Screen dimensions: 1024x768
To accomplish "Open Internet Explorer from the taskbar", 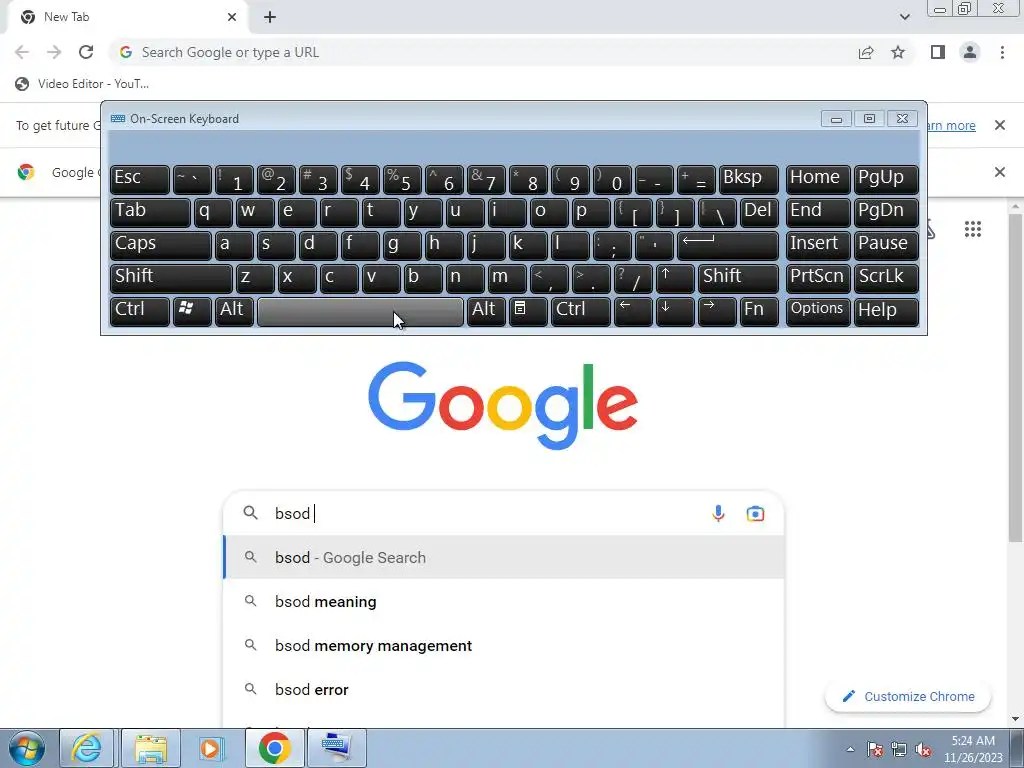I will [87, 748].
